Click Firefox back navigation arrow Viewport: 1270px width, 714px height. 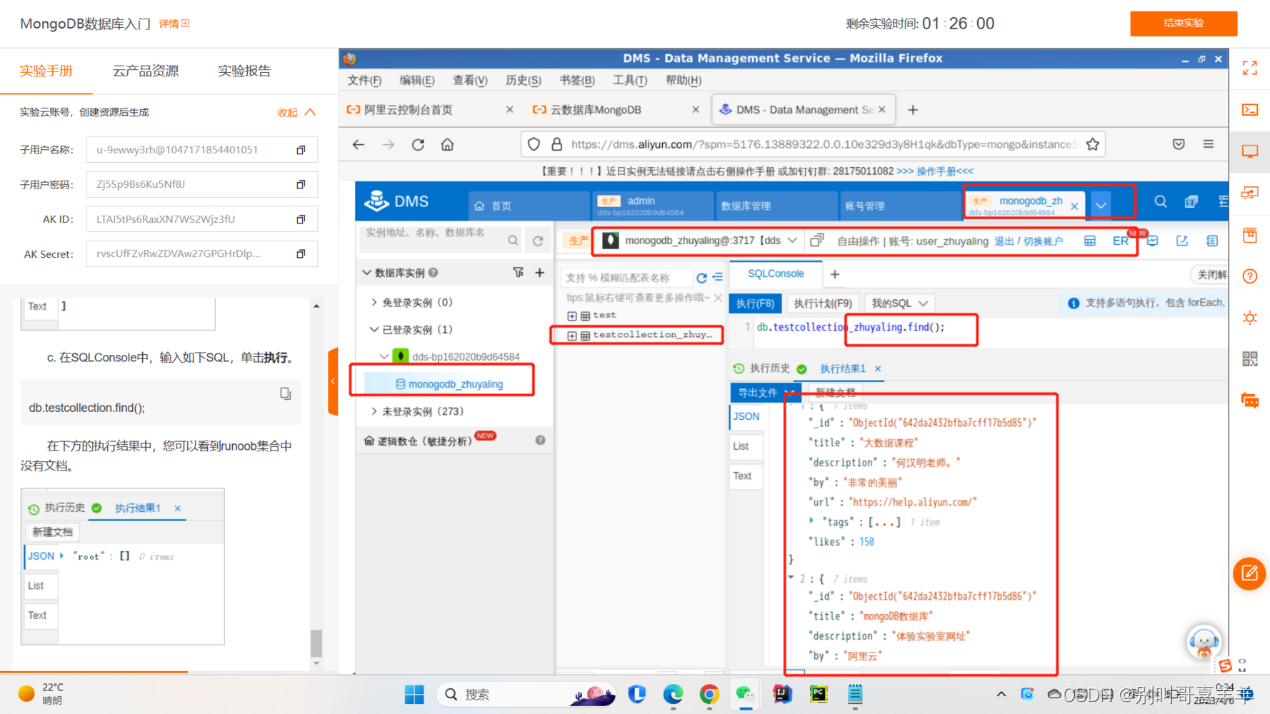click(x=358, y=144)
